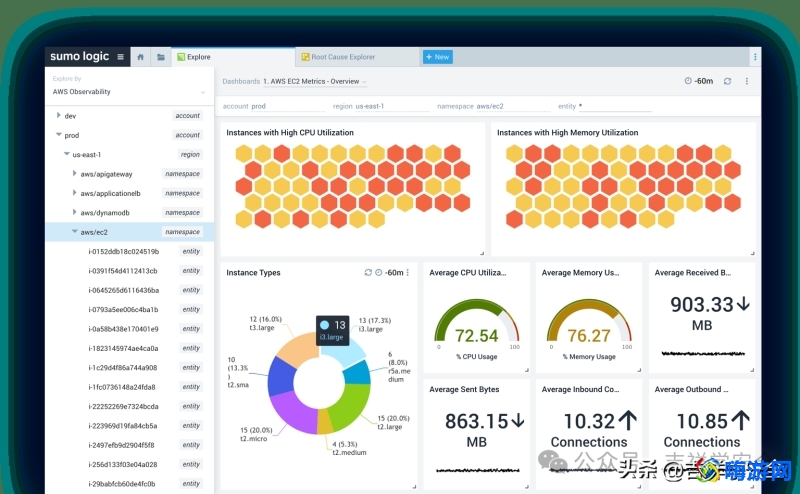Click the t2.medium yellow donut slice
Image resolution: width=800 pixels, height=494 pixels.
[x=324, y=422]
